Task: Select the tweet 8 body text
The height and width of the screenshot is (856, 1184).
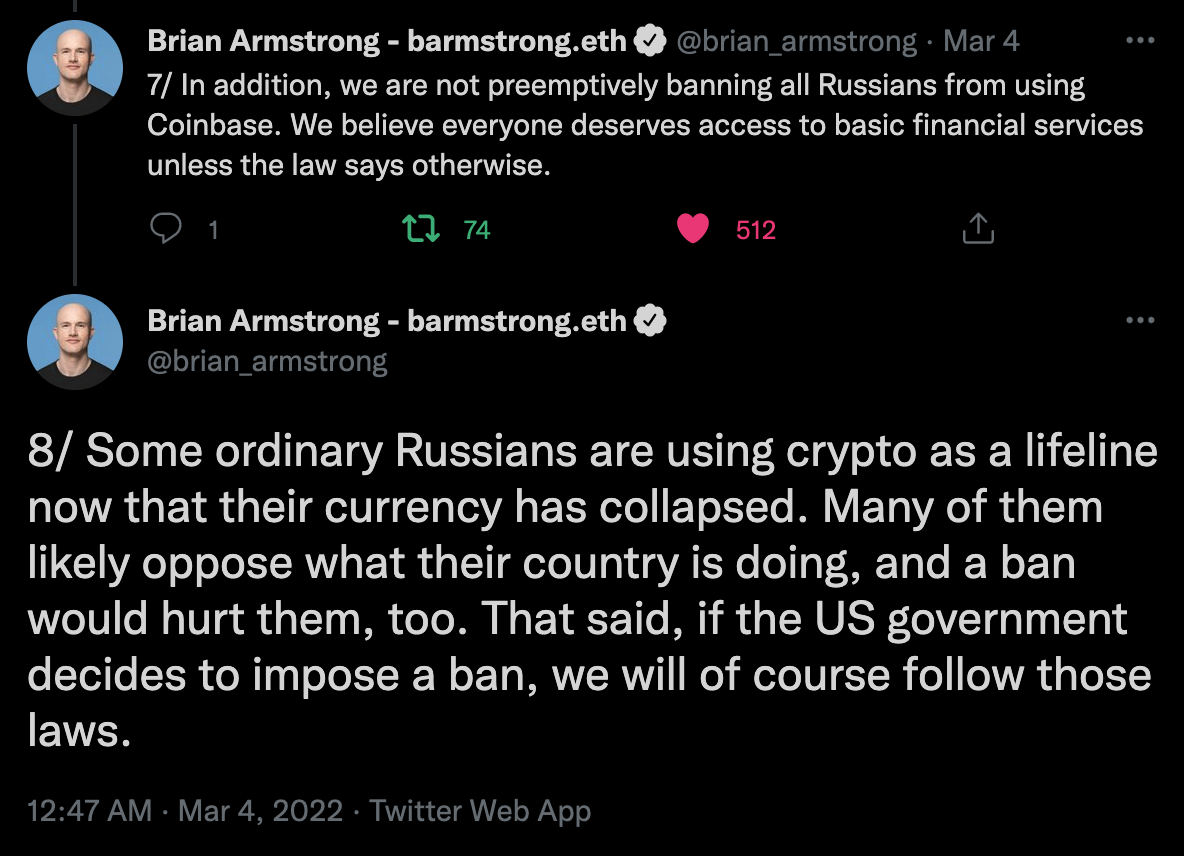Action: [x=592, y=590]
